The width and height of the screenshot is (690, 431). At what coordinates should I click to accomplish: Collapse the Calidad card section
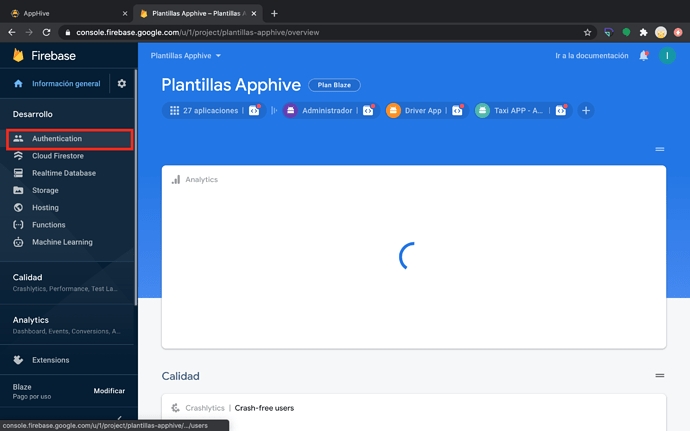(659, 376)
